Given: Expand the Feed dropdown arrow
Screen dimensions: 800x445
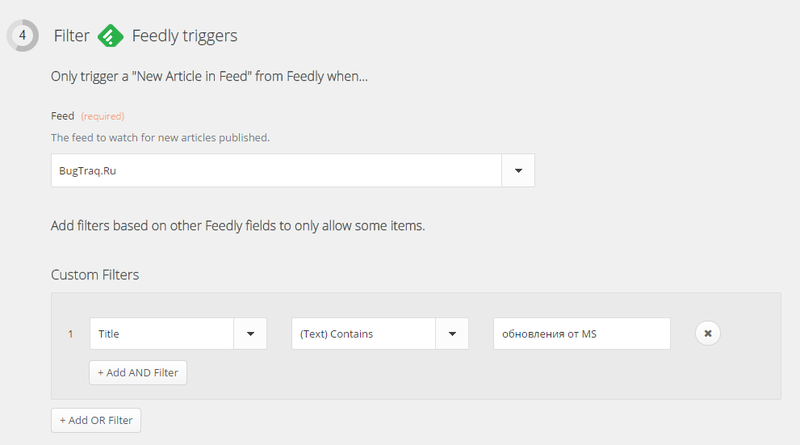Looking at the screenshot, I should pyautogui.click(x=518, y=171).
